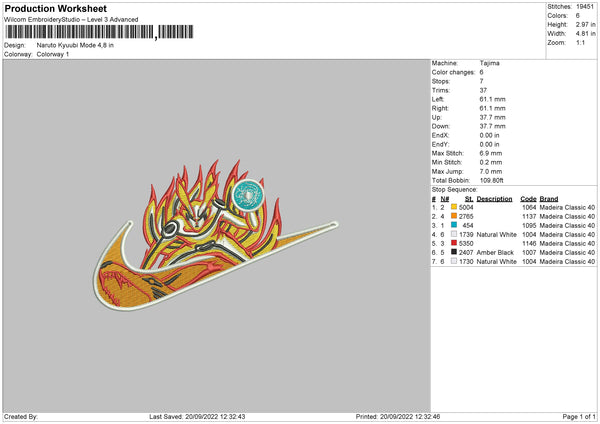
Task: Click the 'Last Saved: 20/09/2022 12:32:43' text
Action: click(197, 417)
